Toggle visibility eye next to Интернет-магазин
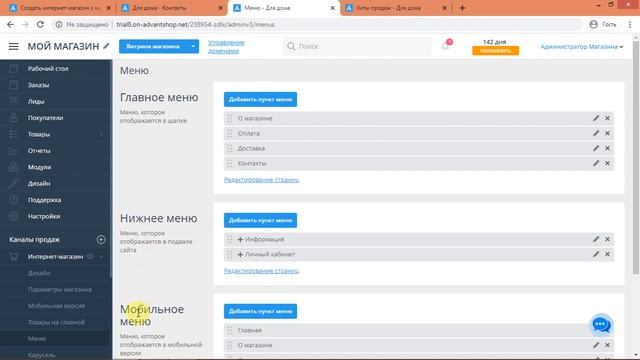Screen dimensions: 640x360 pos(90,256)
